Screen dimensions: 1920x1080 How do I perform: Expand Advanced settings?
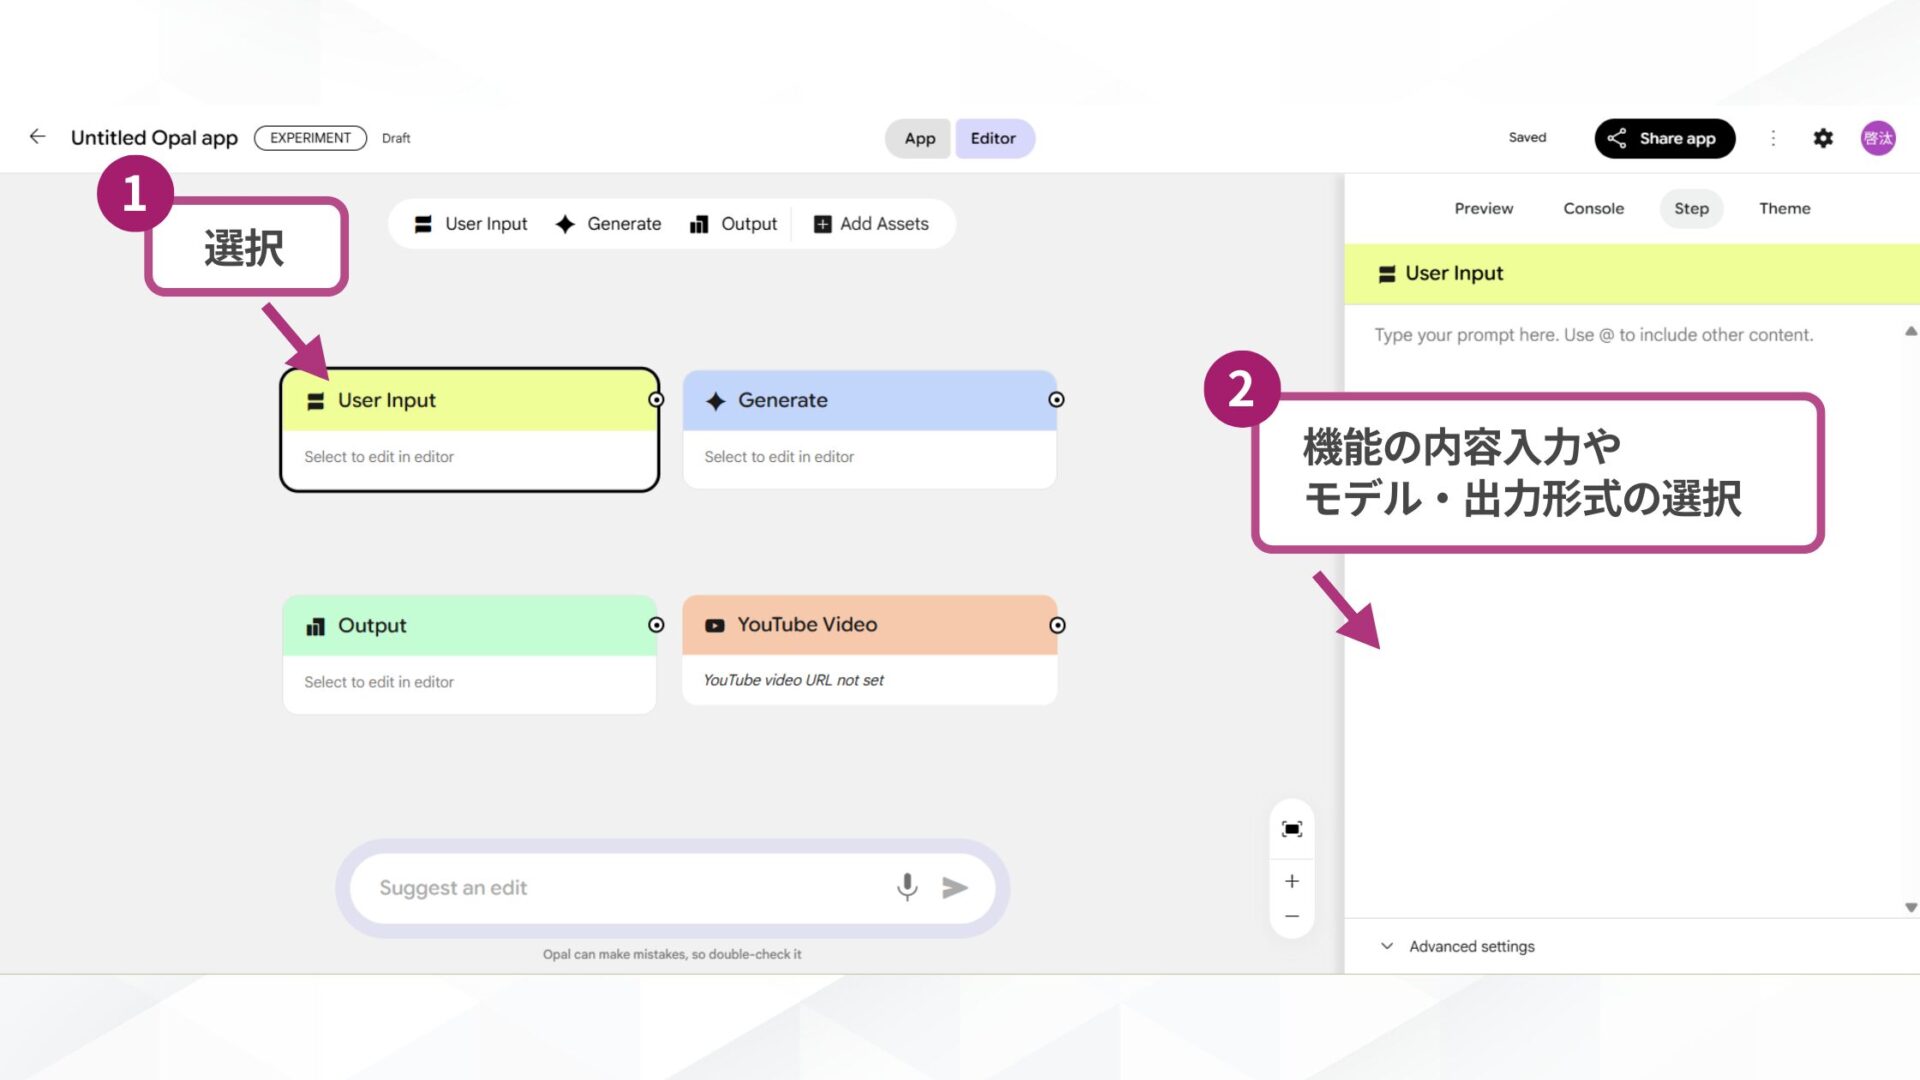(x=1470, y=945)
